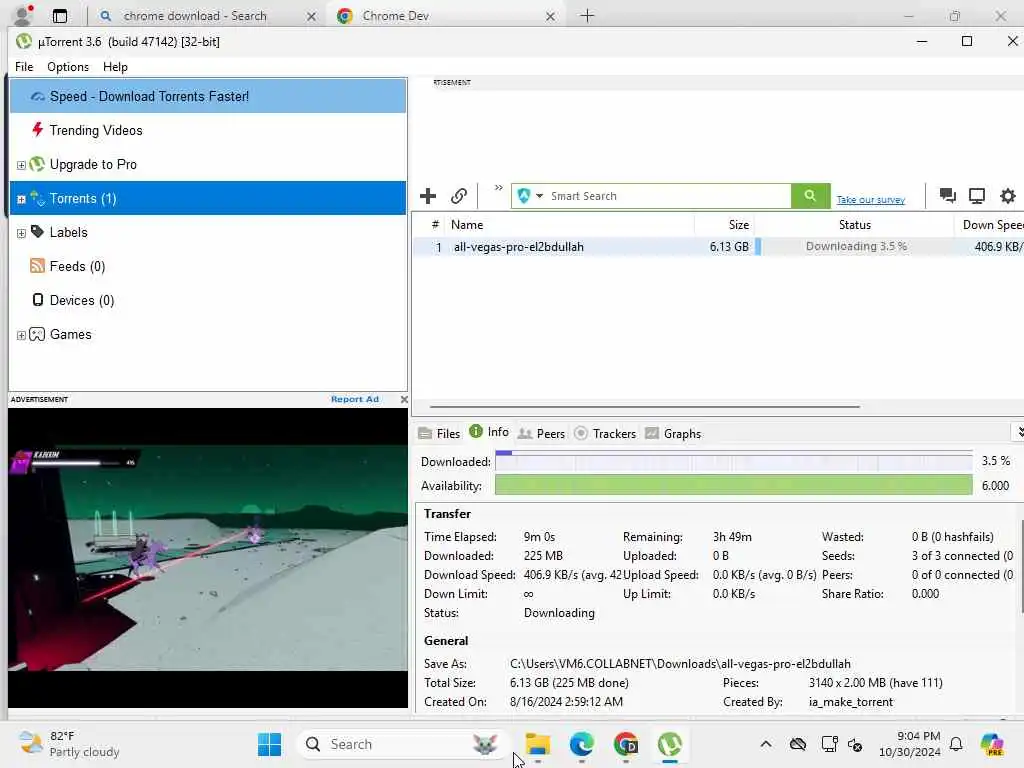
Task: Click the shield search provider icon
Action: (x=524, y=195)
